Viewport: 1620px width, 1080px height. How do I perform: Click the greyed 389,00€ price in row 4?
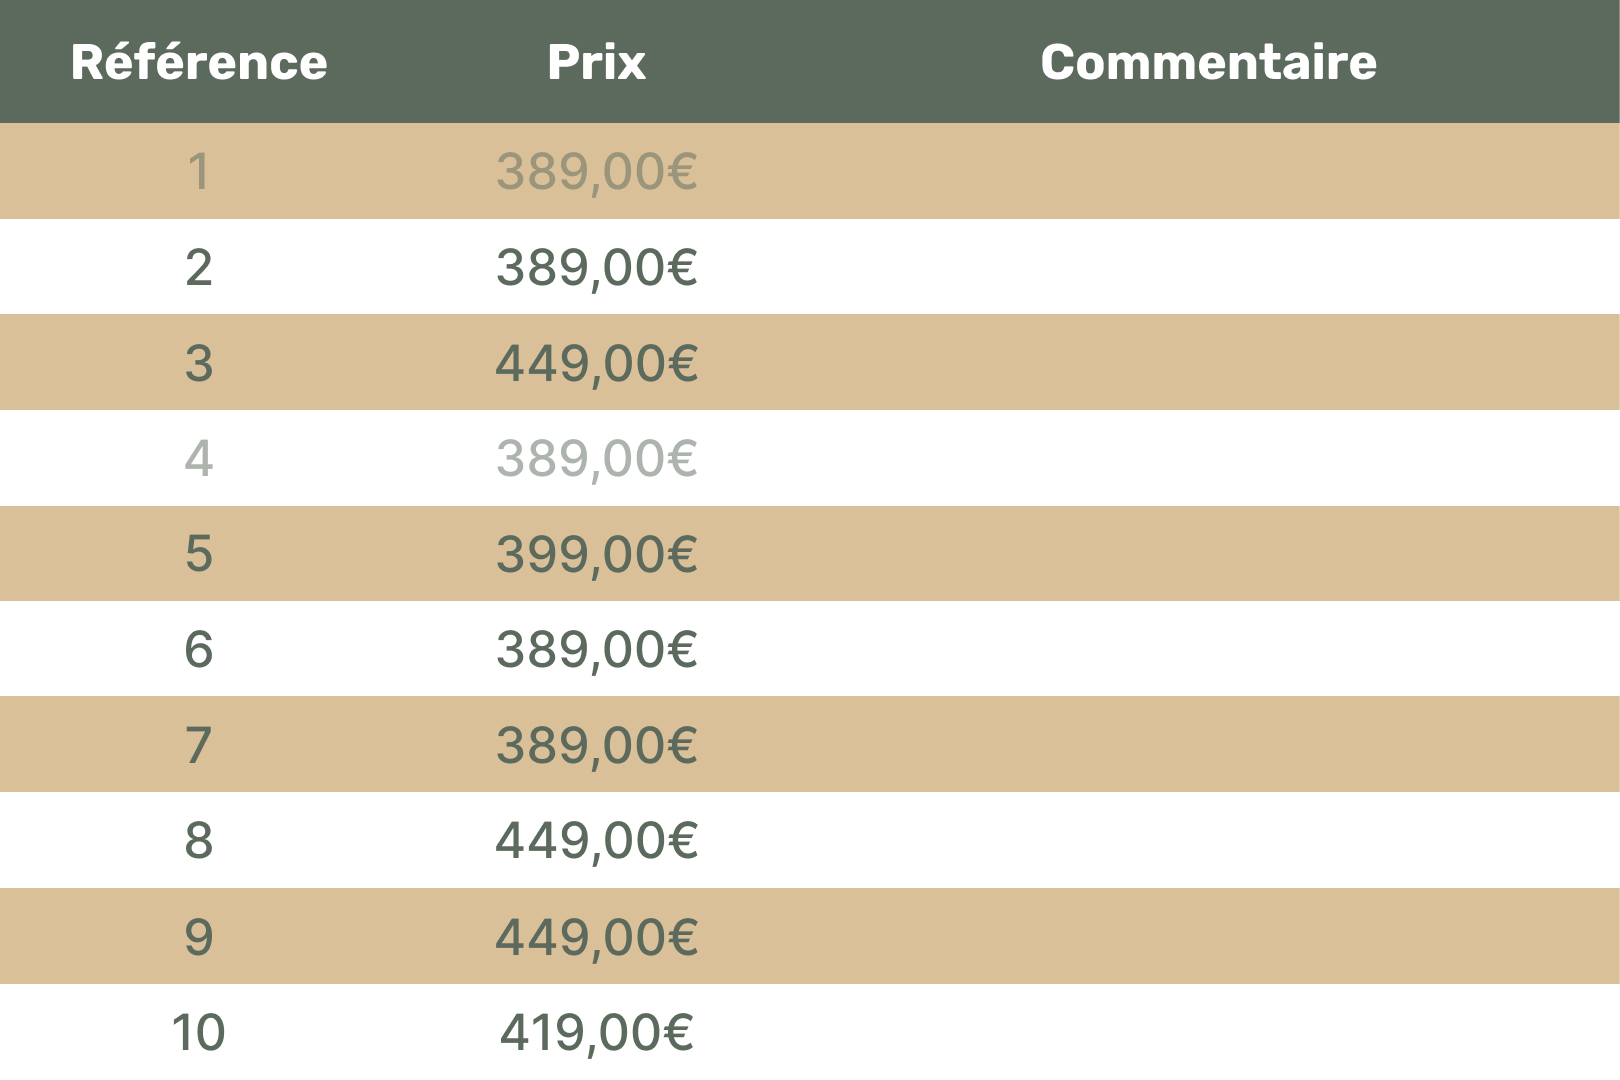(x=596, y=458)
